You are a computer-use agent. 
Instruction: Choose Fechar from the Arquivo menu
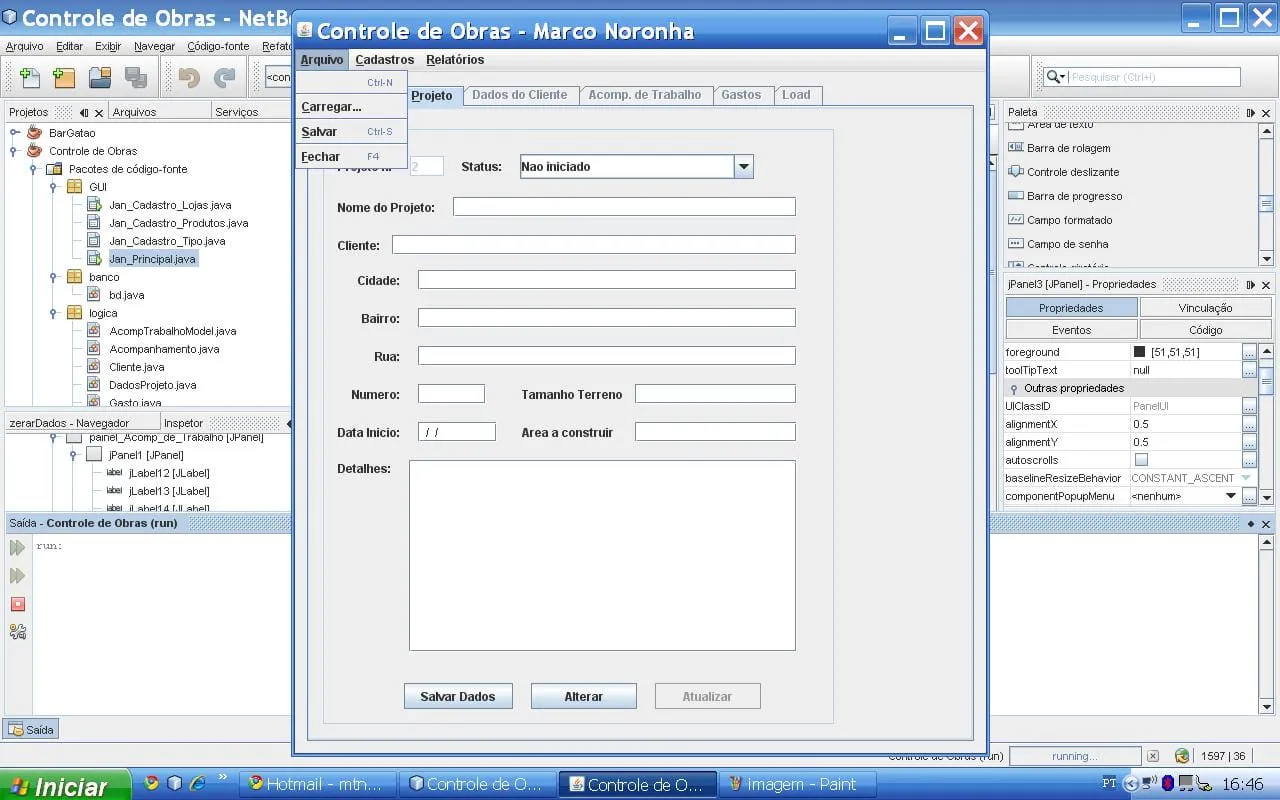point(351,157)
